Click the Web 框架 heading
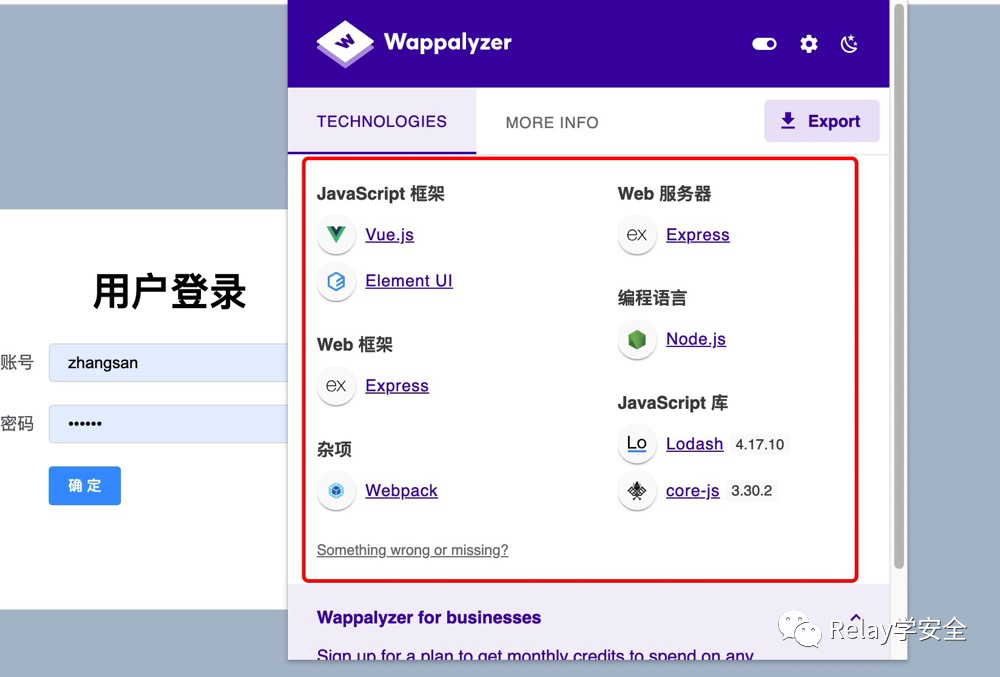The image size is (1000, 677). coord(355,345)
